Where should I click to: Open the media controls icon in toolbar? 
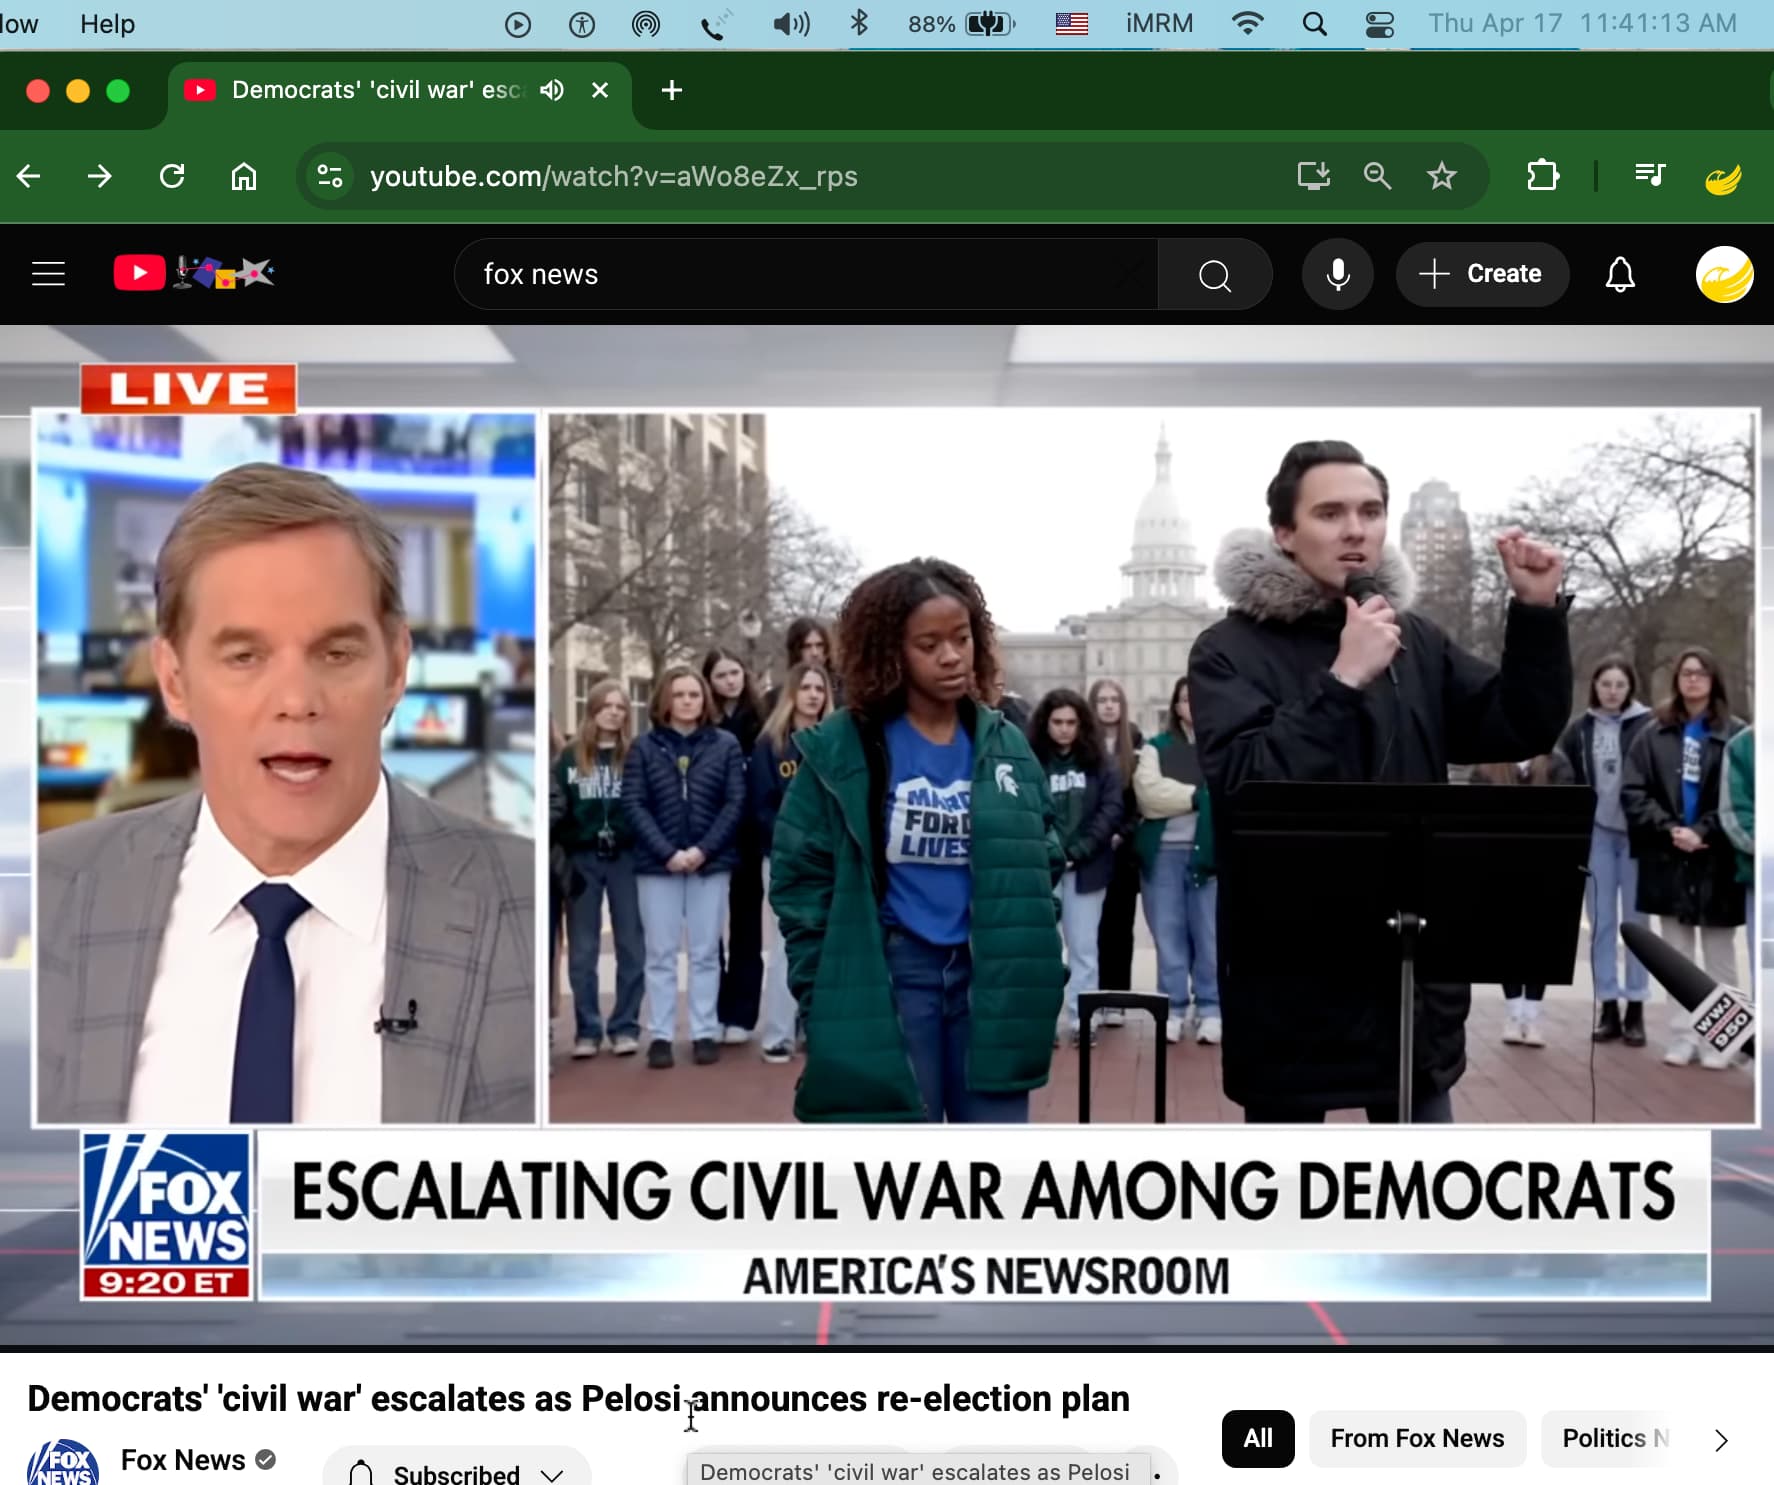[x=1650, y=176]
